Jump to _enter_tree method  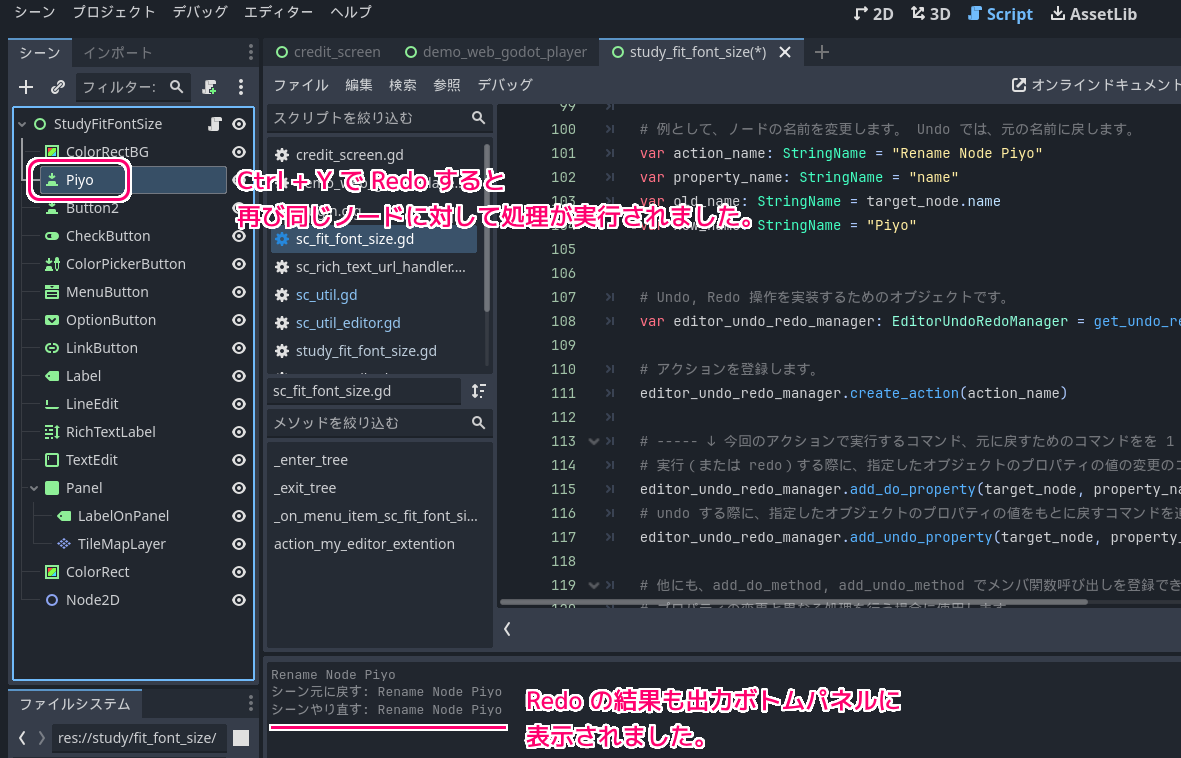click(x=310, y=460)
